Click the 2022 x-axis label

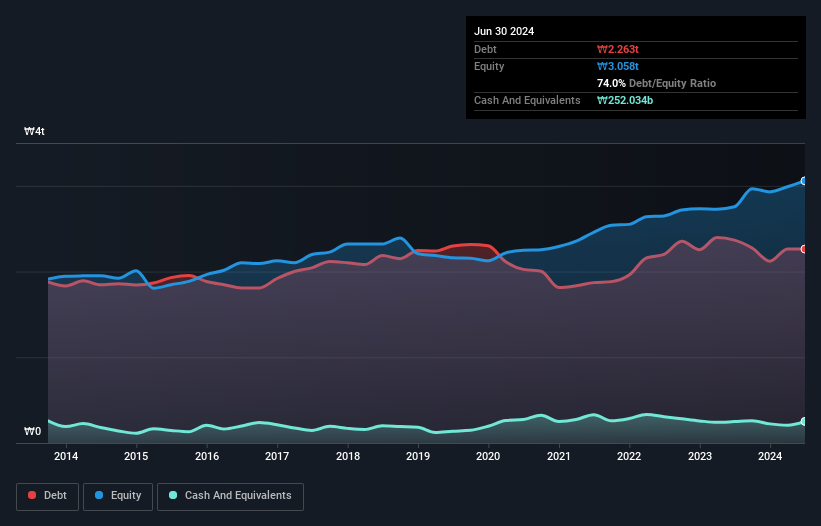(629, 456)
